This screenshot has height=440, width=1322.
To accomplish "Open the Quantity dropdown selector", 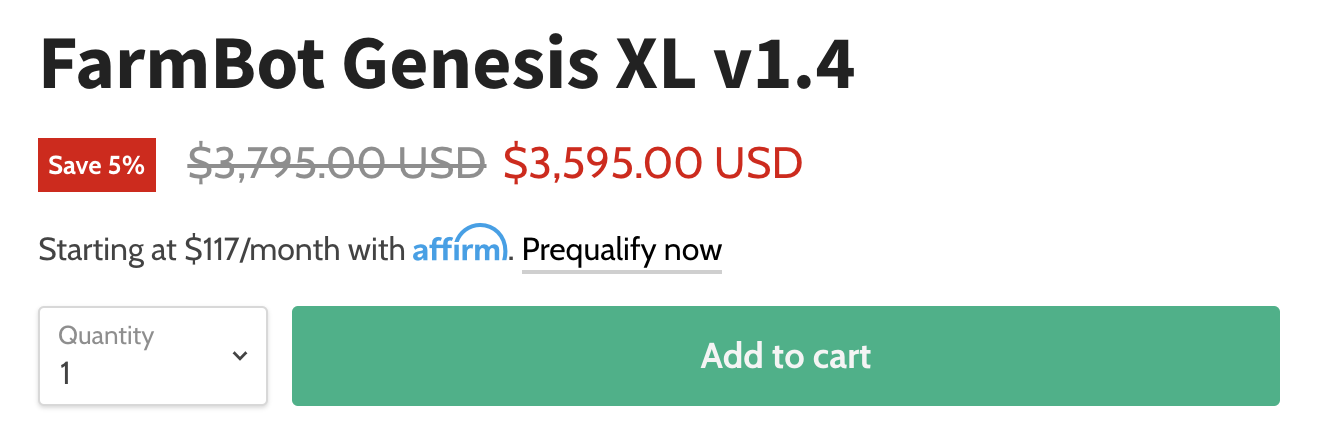I will point(153,356).
